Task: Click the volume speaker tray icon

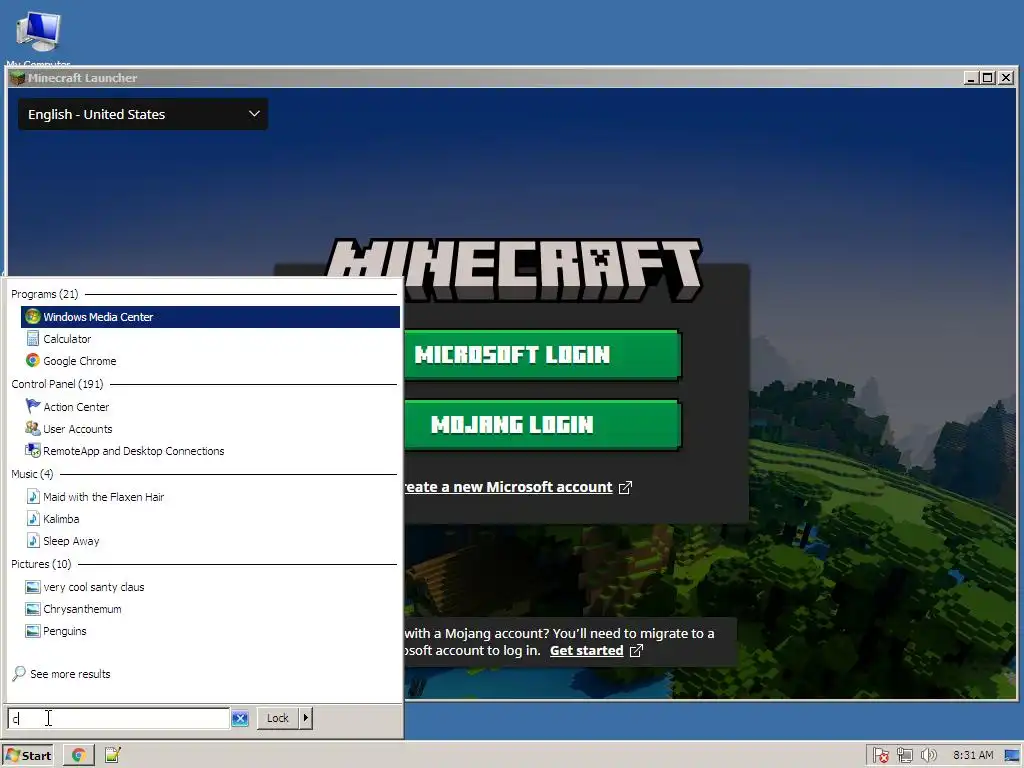Action: pos(928,756)
